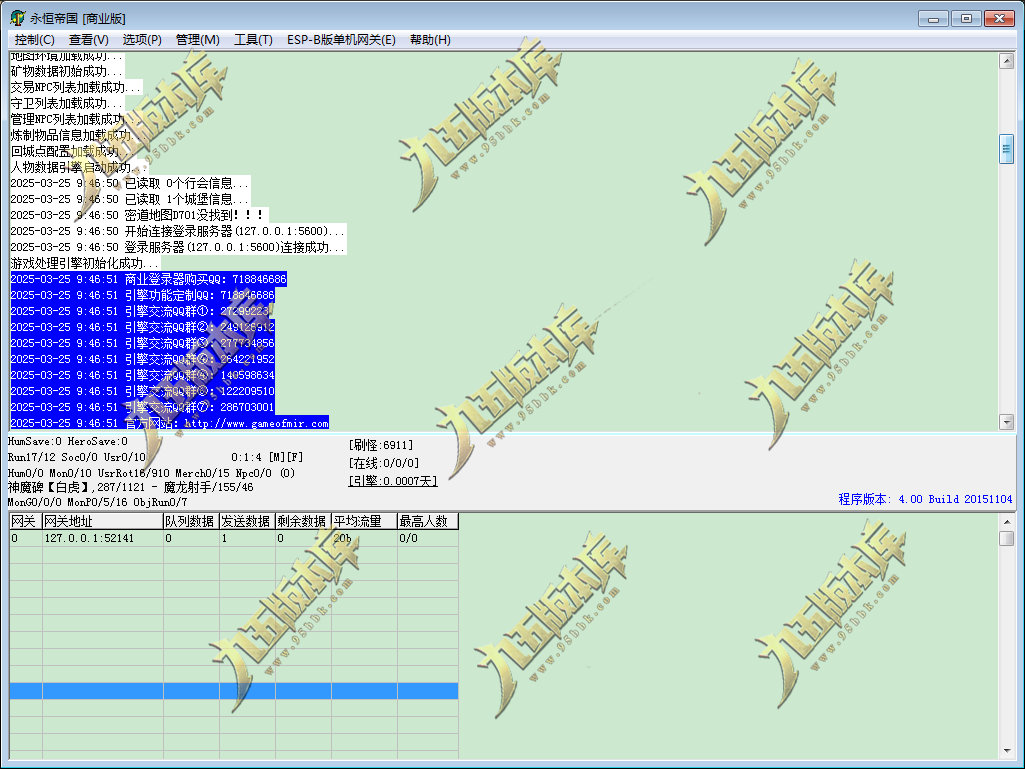Image resolution: width=1025 pixels, height=769 pixels.
Task: Open the 控制(C) menu
Action: tap(35, 40)
